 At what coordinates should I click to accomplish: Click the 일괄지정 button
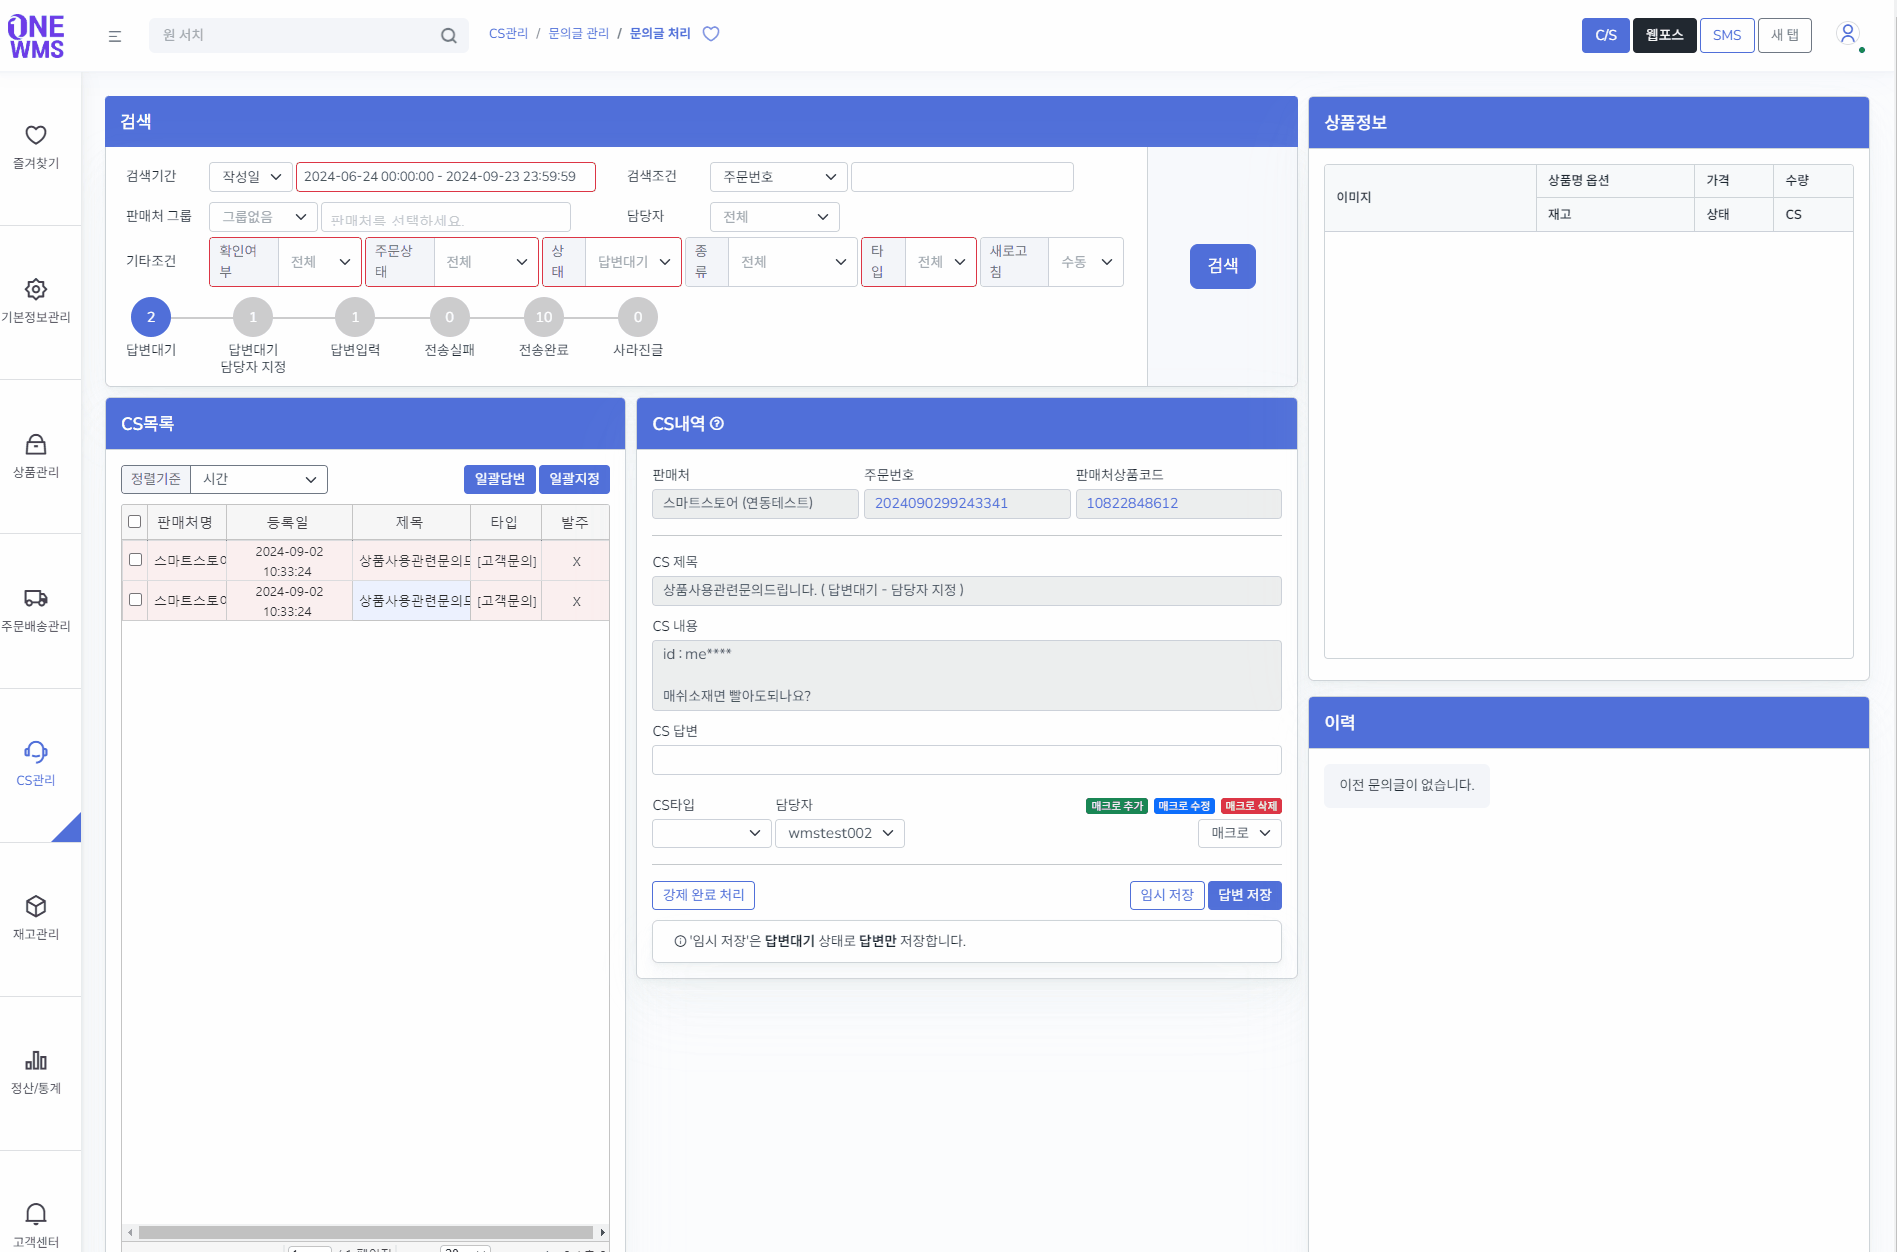tap(574, 480)
